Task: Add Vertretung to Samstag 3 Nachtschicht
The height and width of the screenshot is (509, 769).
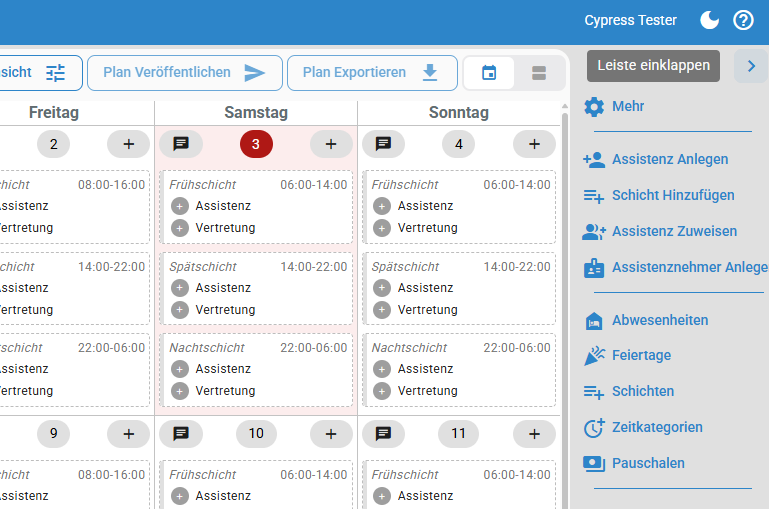Action: [179, 391]
